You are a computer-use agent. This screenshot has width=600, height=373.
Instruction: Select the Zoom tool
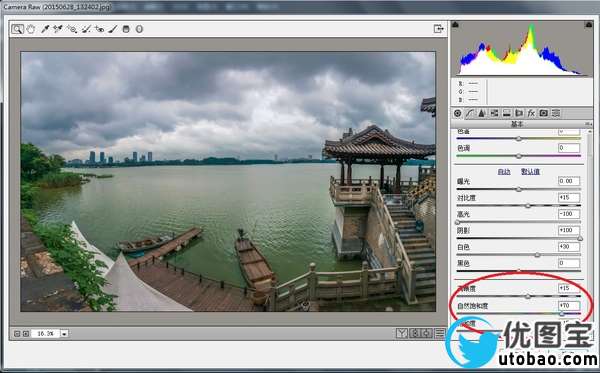click(x=17, y=29)
